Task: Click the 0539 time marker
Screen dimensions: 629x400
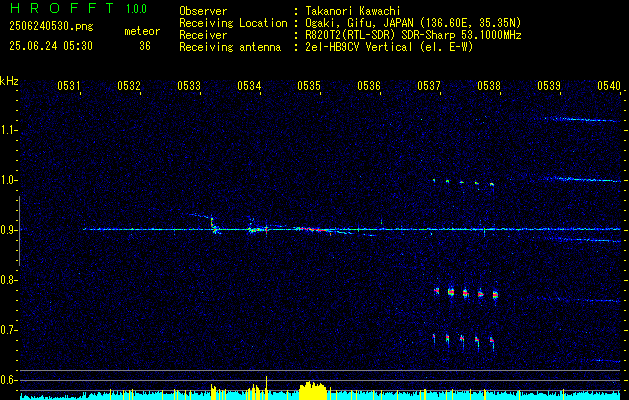Action: pos(549,85)
